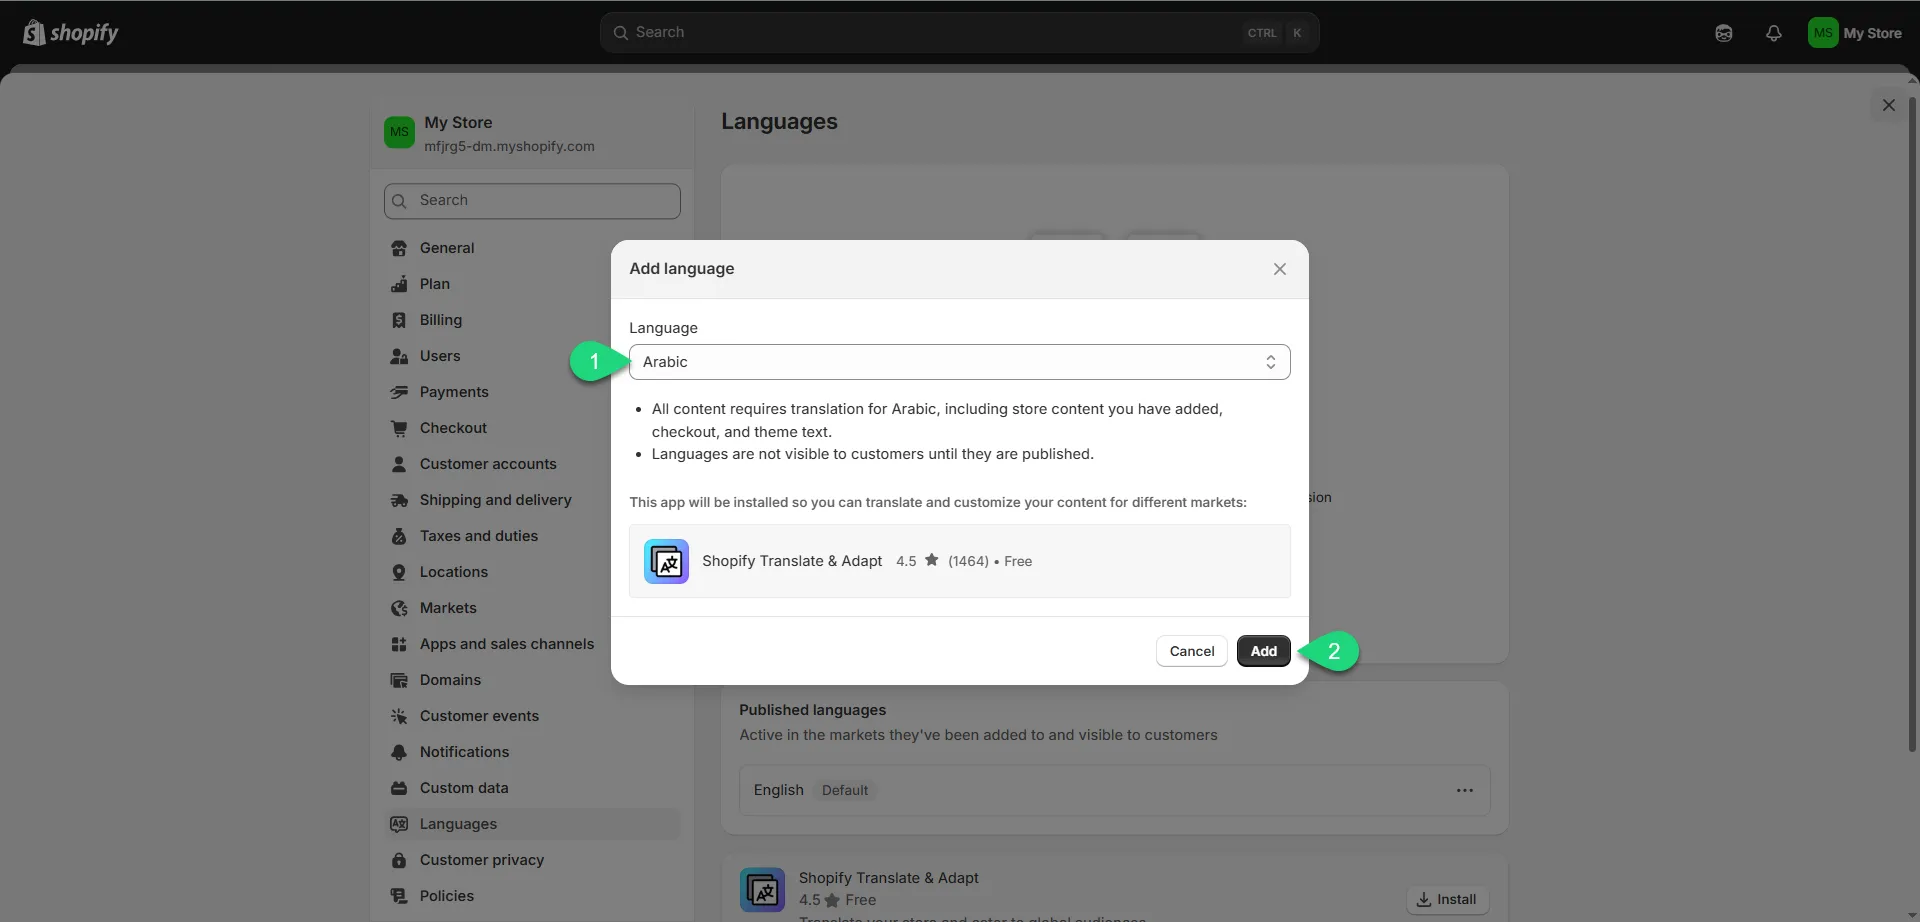Click the Shopify logo in top bar

pyautogui.click(x=70, y=33)
